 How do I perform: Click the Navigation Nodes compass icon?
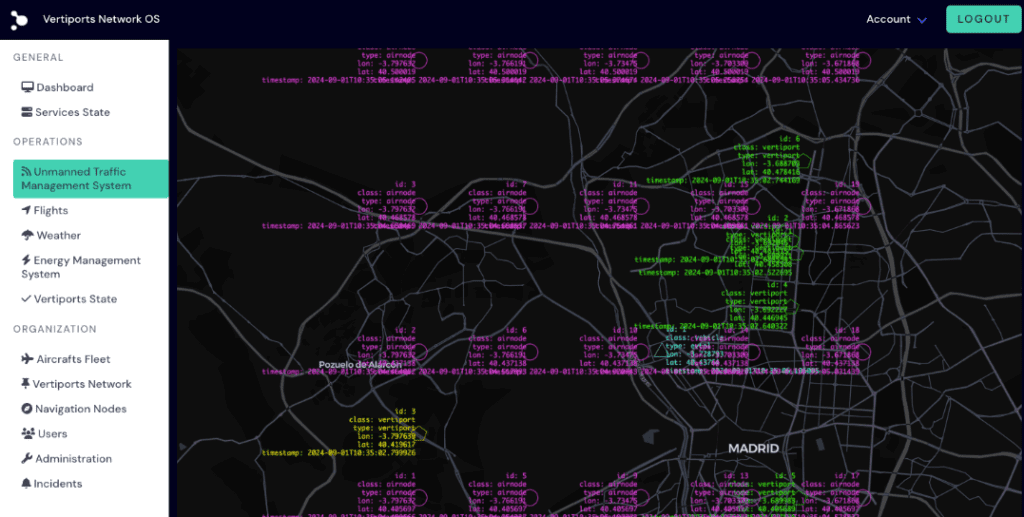click(x=27, y=409)
